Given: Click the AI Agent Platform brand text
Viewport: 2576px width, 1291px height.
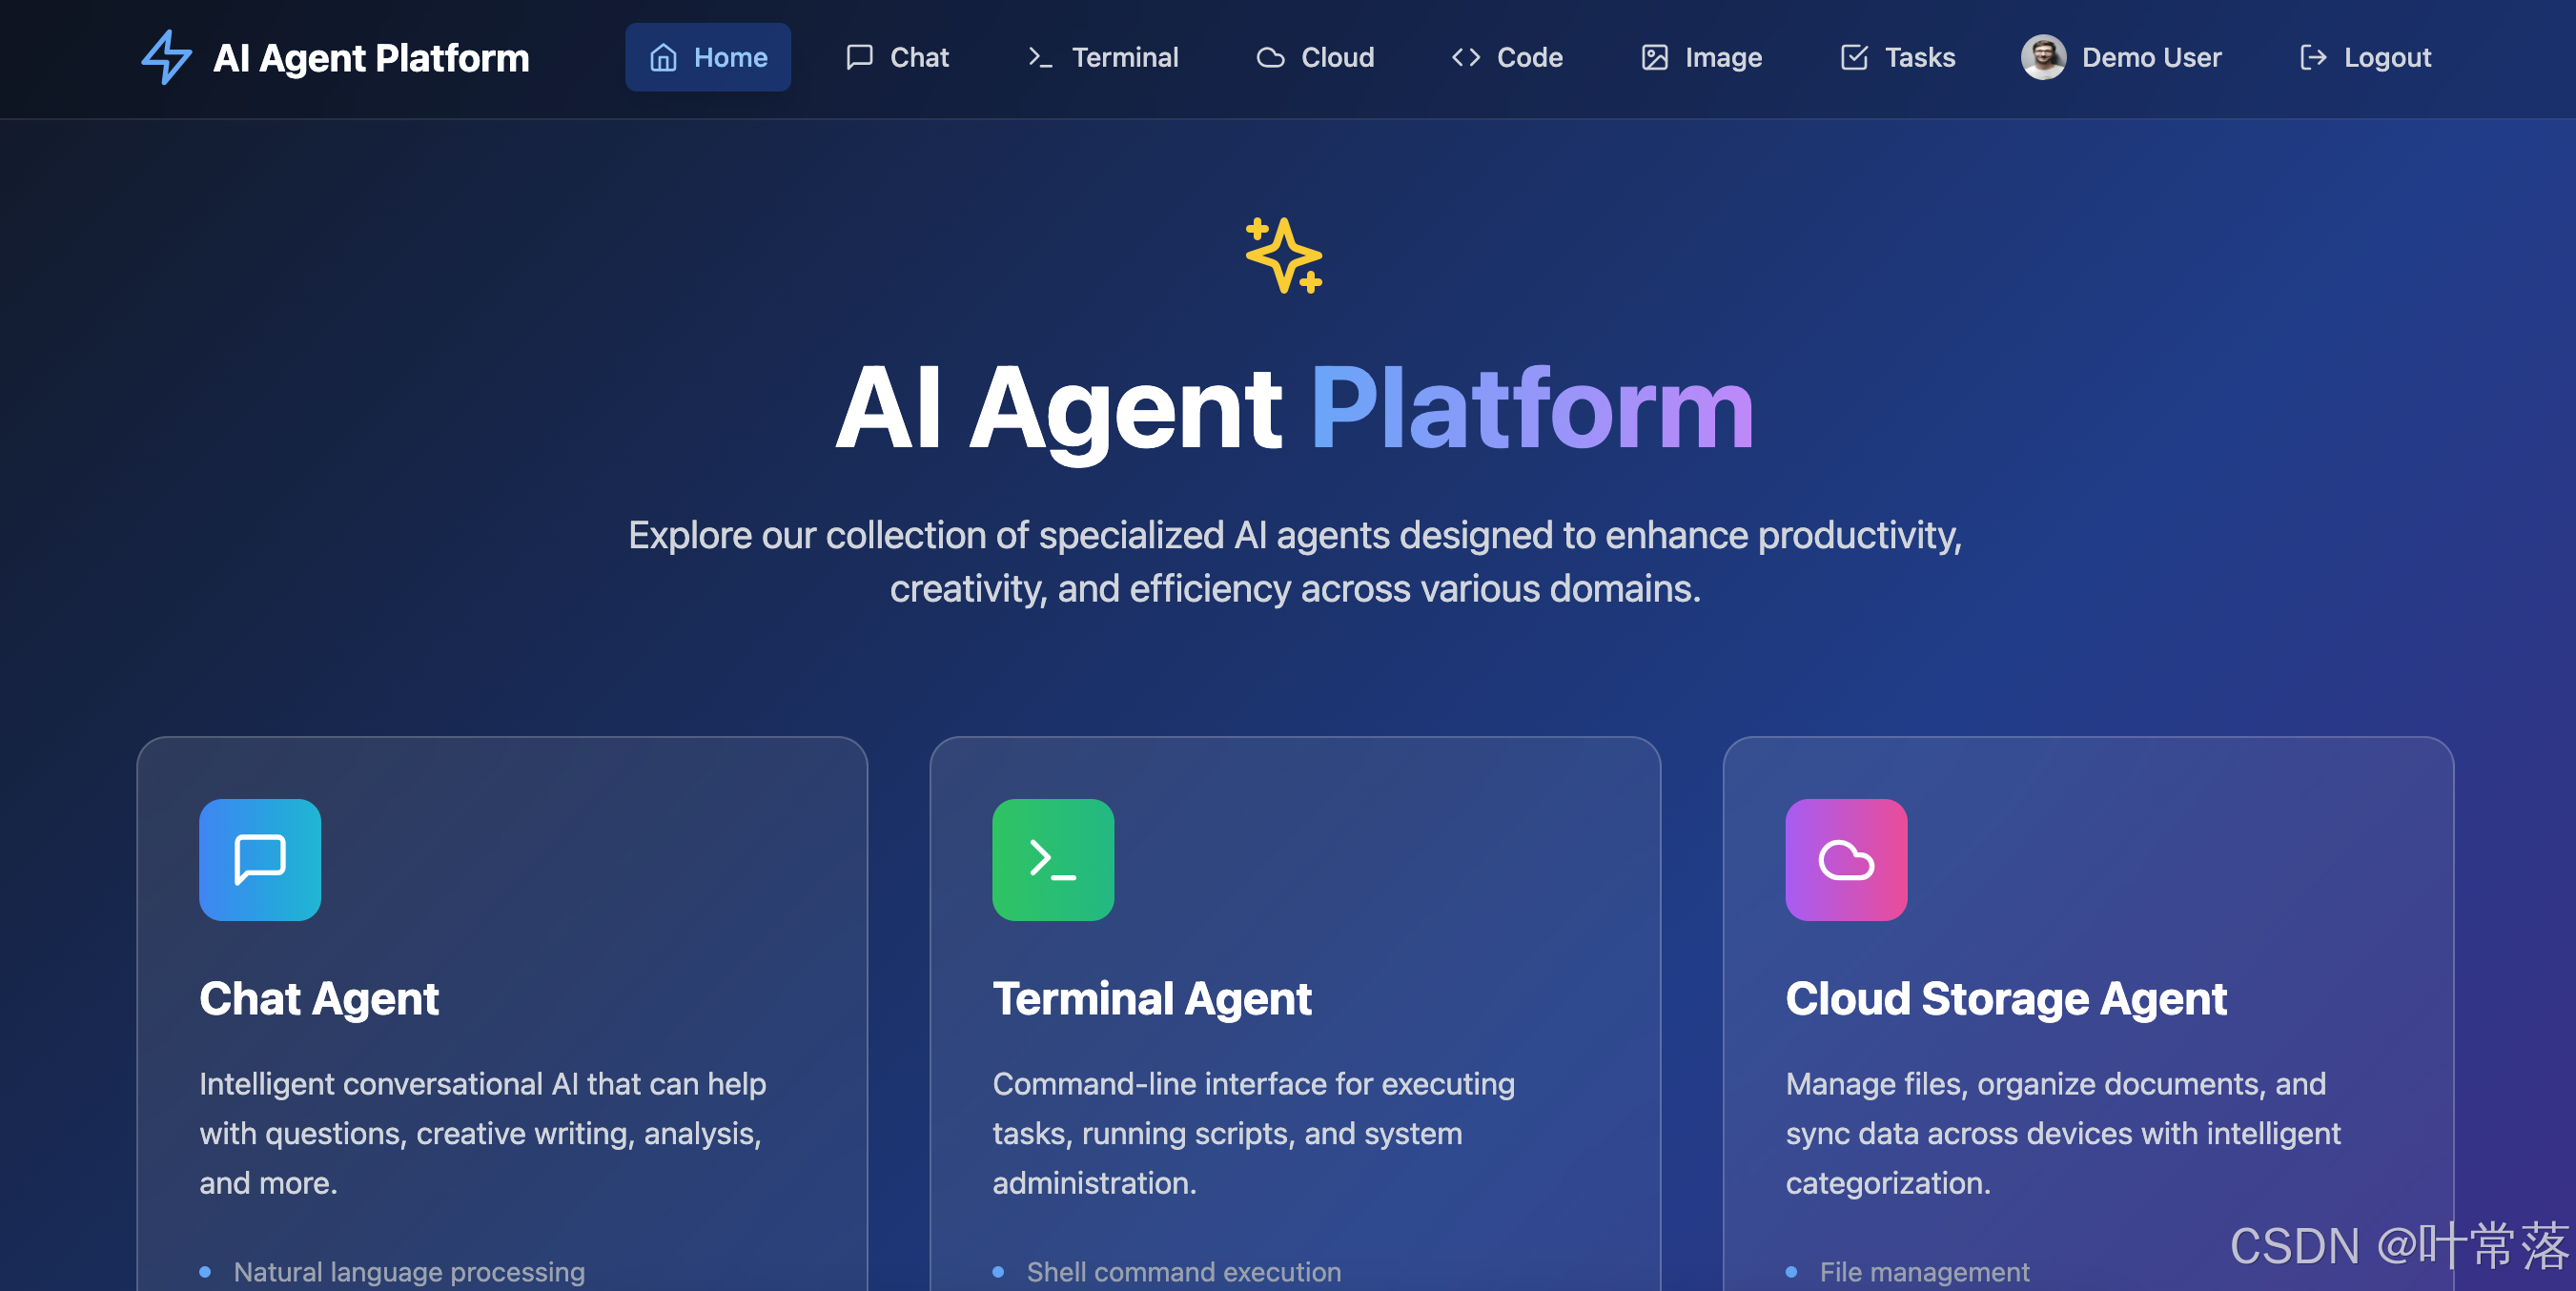Looking at the screenshot, I should tap(371, 57).
